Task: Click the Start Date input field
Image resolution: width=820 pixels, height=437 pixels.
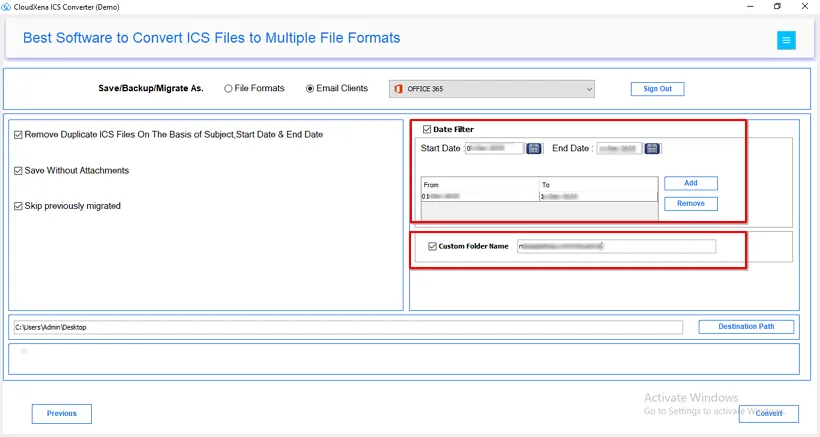Action: pyautogui.click(x=494, y=148)
